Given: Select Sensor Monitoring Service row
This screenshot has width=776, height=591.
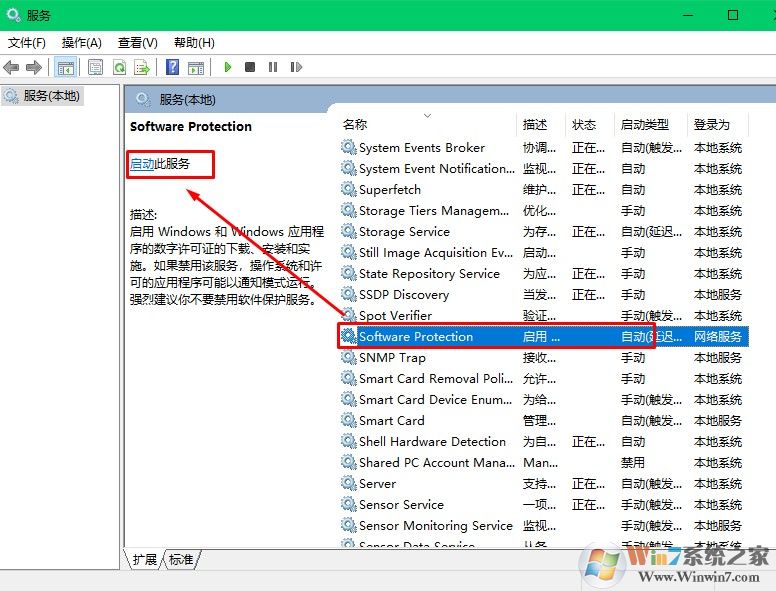Looking at the screenshot, I should click(x=544, y=525).
